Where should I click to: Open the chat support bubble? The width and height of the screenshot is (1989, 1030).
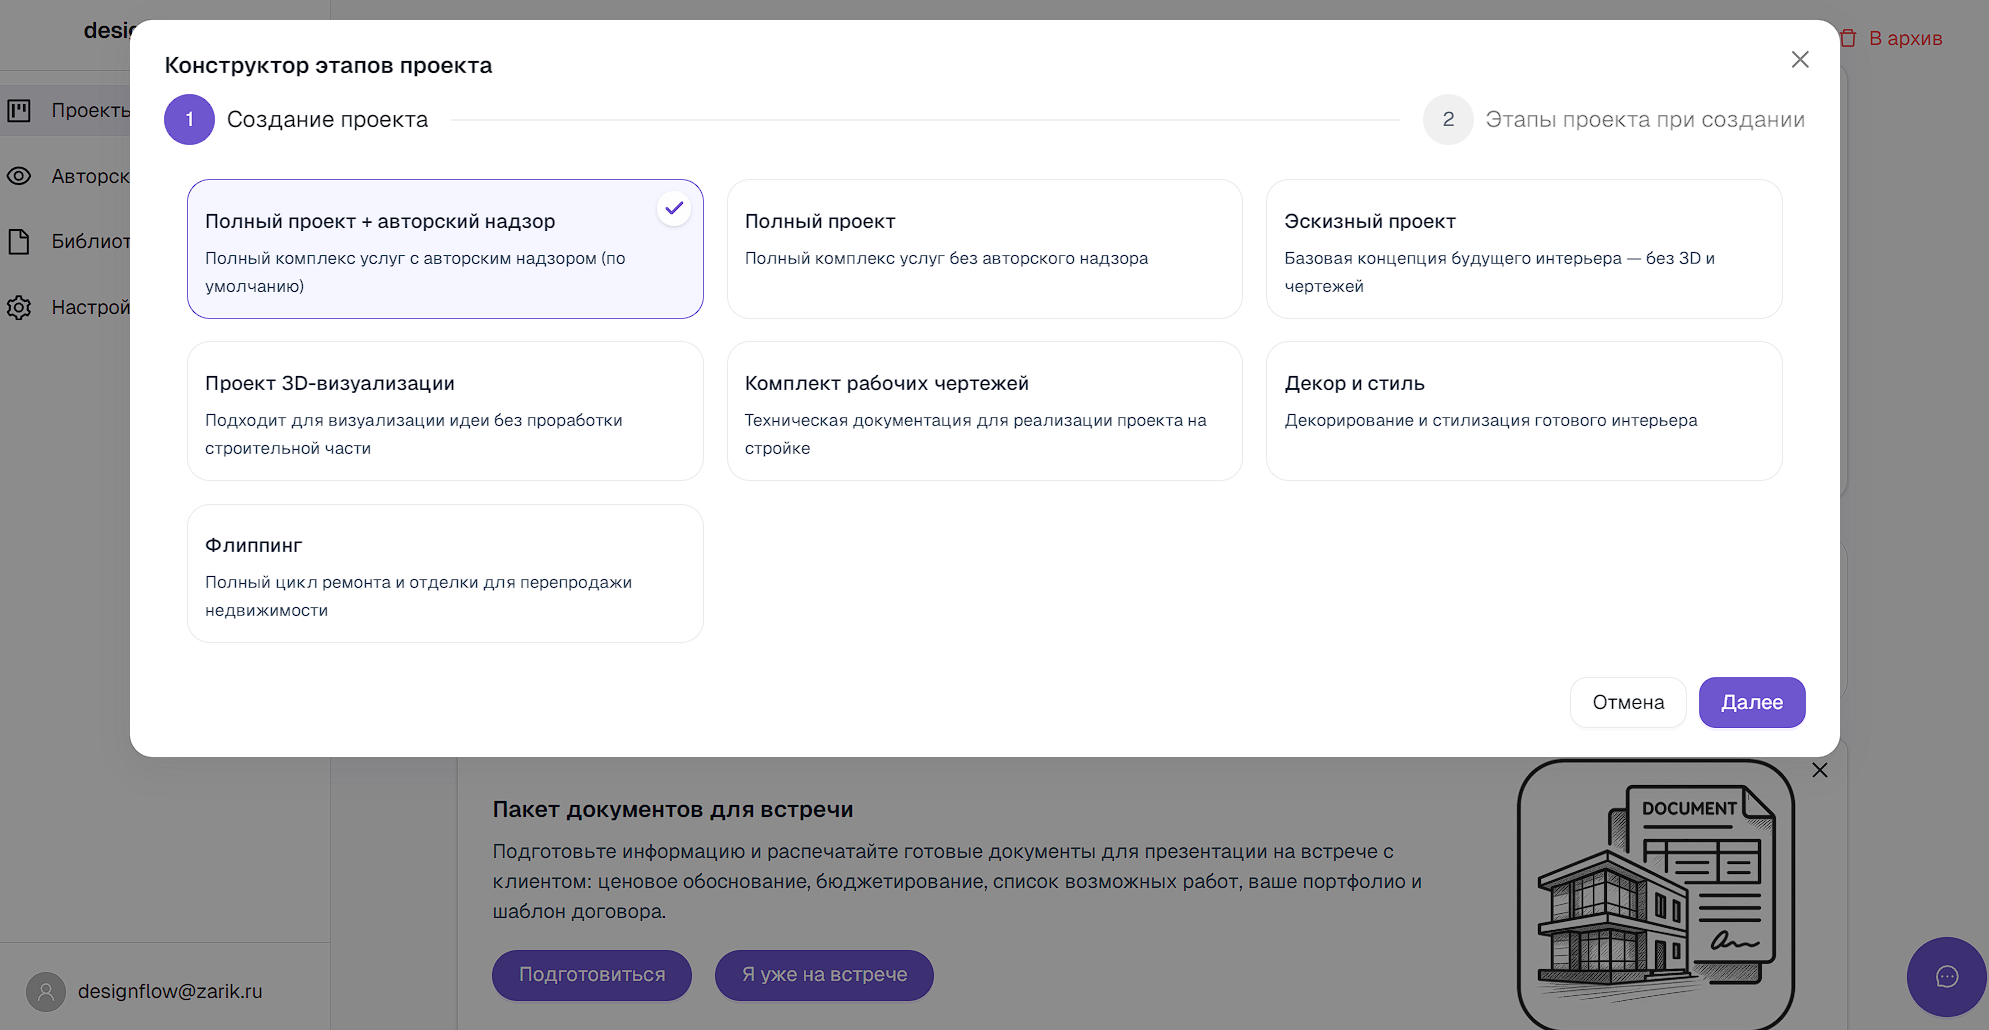click(1946, 976)
